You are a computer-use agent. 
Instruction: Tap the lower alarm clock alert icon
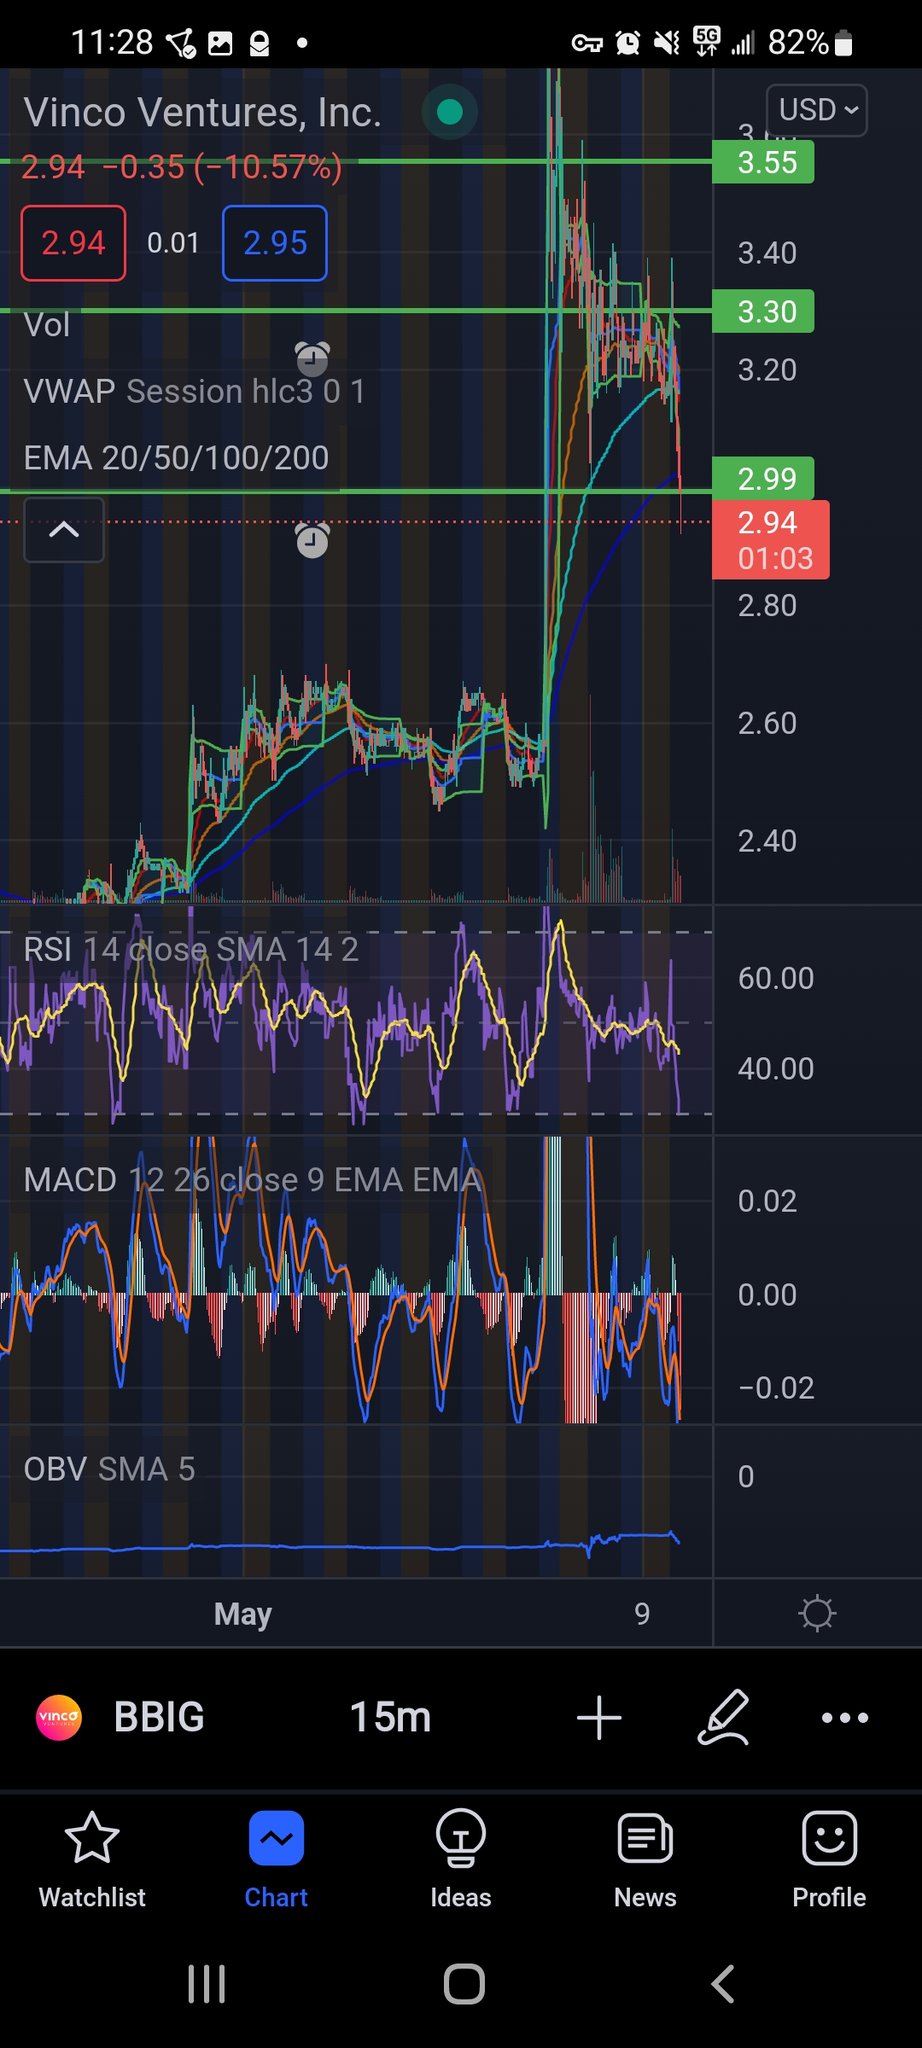tap(312, 540)
